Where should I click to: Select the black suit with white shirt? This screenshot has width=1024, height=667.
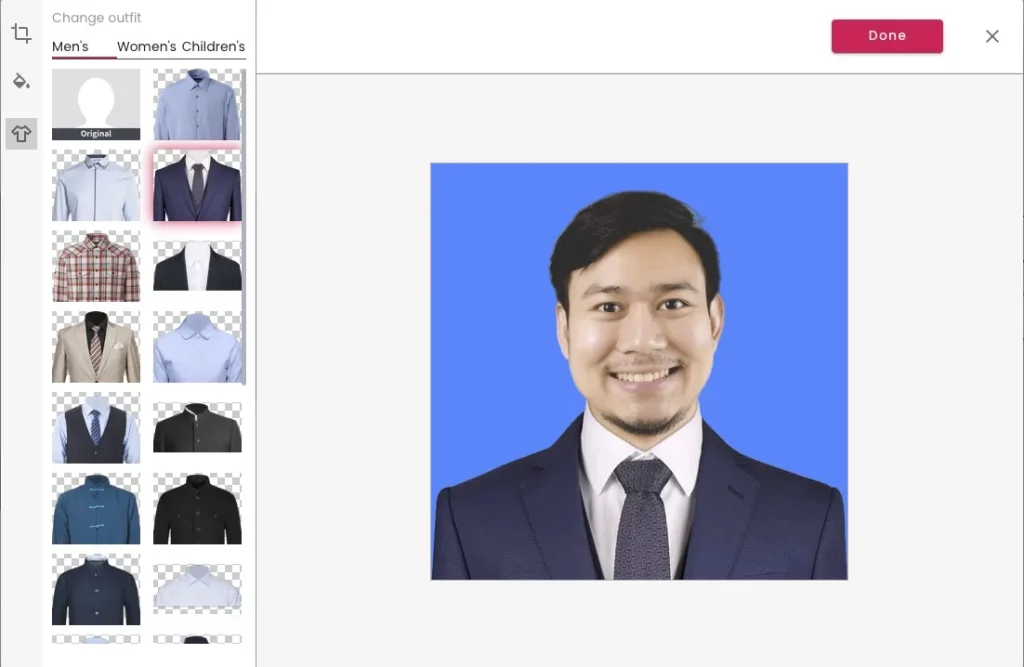[x=197, y=266]
